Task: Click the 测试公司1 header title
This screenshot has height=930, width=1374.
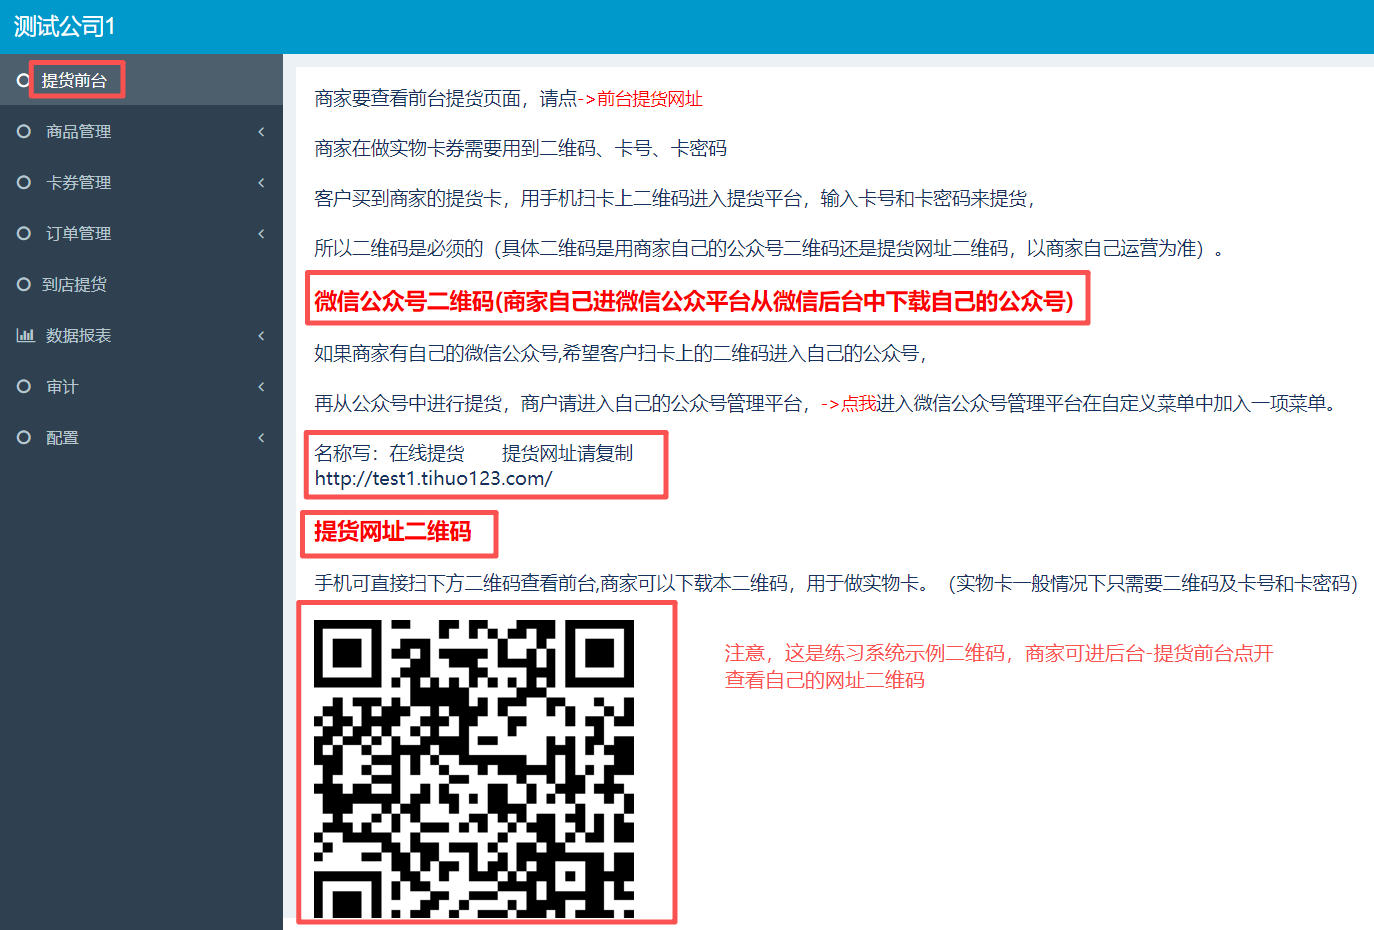Action: [64, 27]
